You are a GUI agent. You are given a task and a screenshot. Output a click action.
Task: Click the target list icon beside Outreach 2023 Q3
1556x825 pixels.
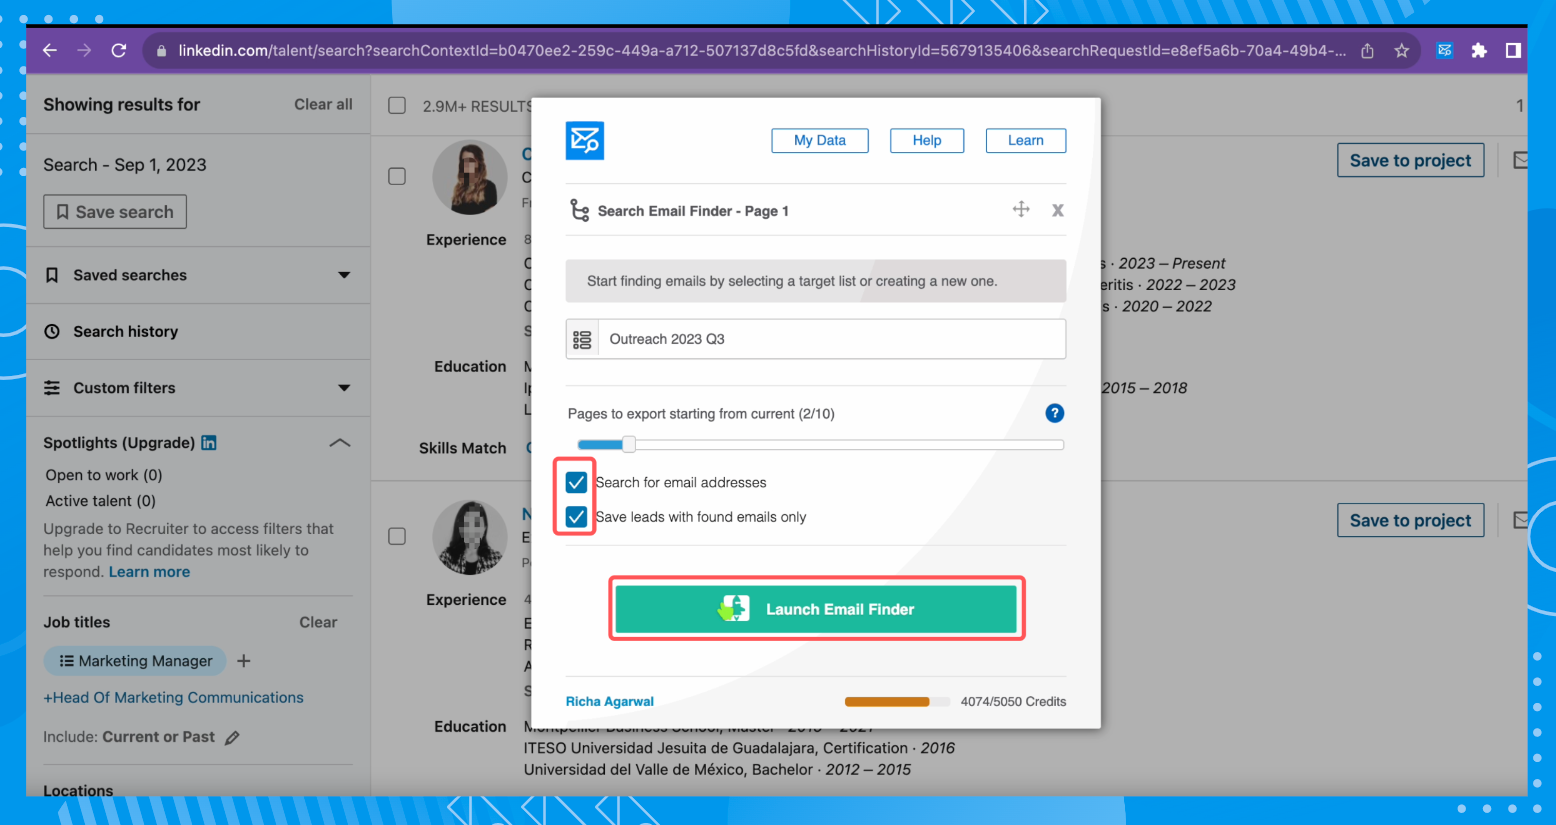[x=582, y=339]
